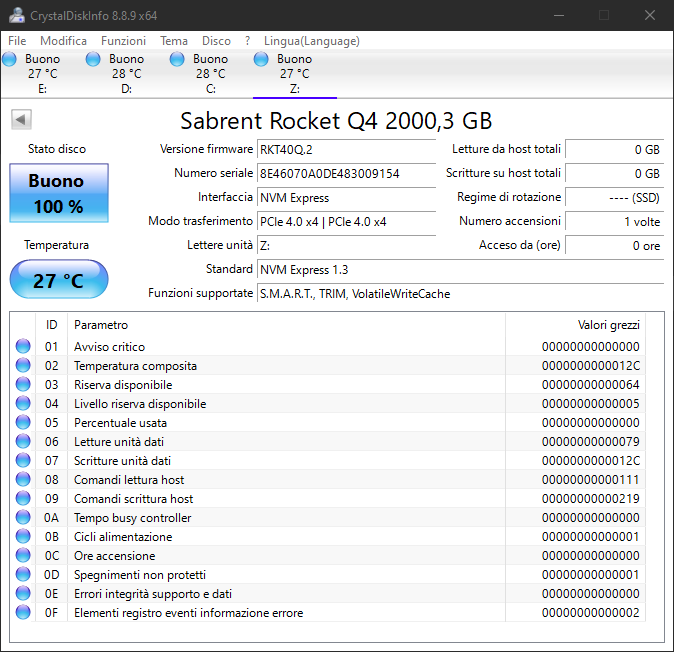Click status orb for Spegnimenti non protetti
Image resolution: width=674 pixels, height=652 pixels.
pos(23,575)
